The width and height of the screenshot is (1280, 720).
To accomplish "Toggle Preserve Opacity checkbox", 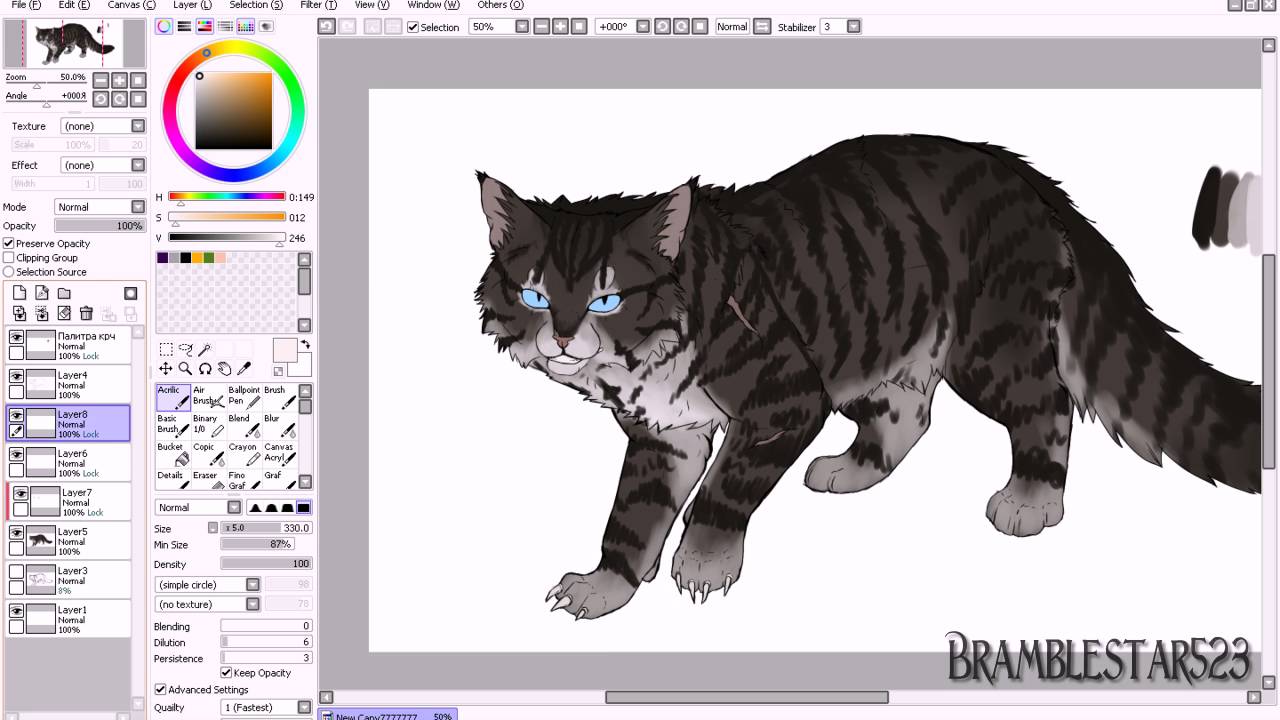I will (9, 243).
